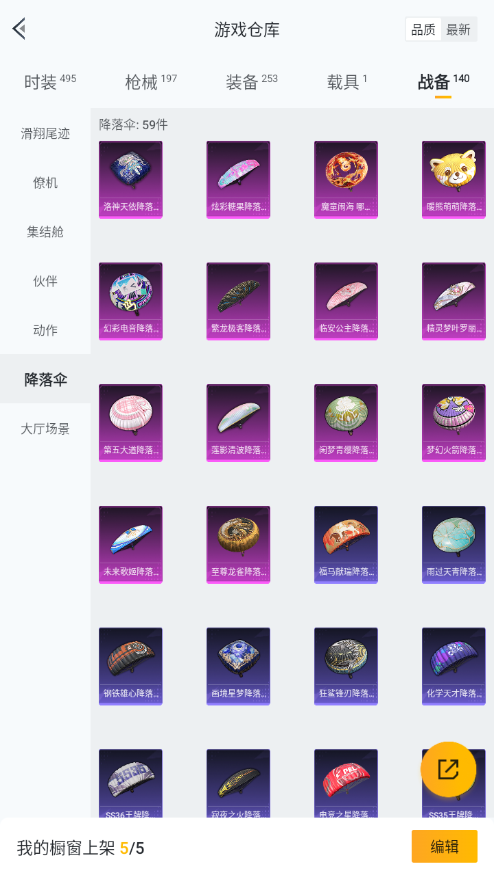This screenshot has height=875, width=494.
Task: Switch to the 载具 tab
Action: click(347, 82)
